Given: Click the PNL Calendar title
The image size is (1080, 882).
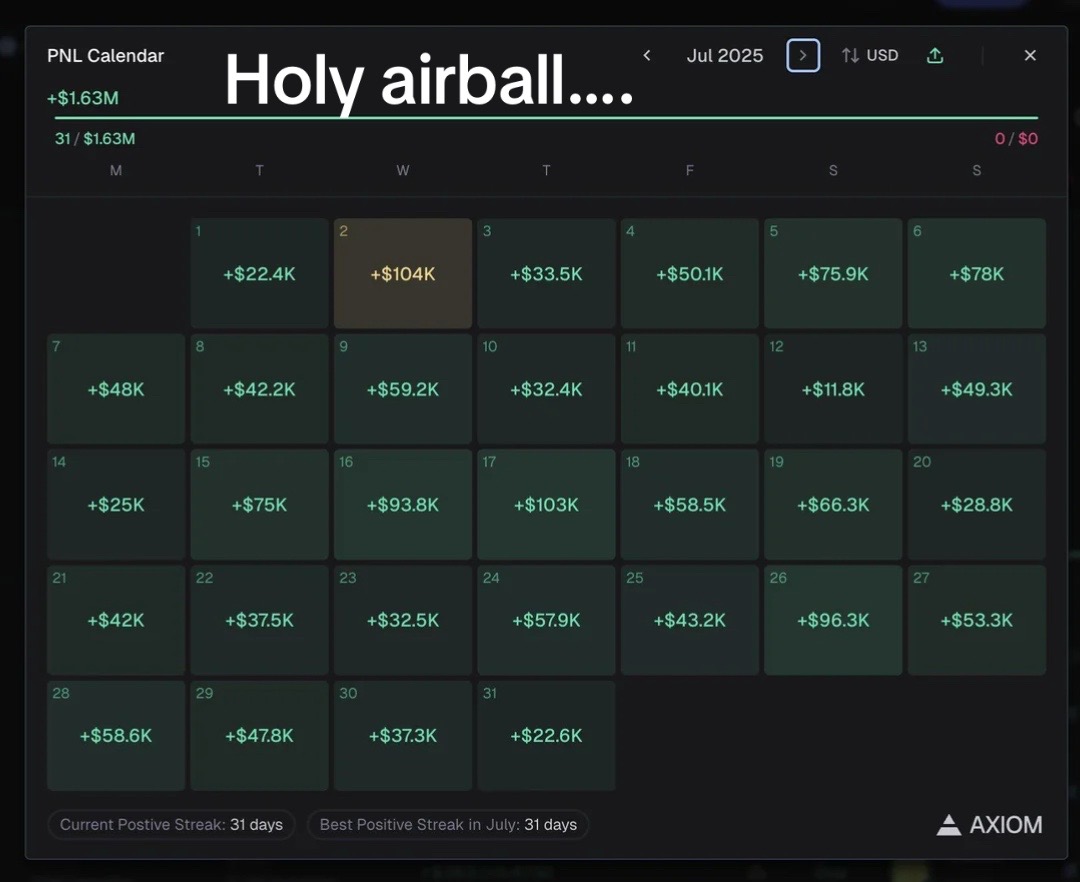Looking at the screenshot, I should tap(105, 56).
